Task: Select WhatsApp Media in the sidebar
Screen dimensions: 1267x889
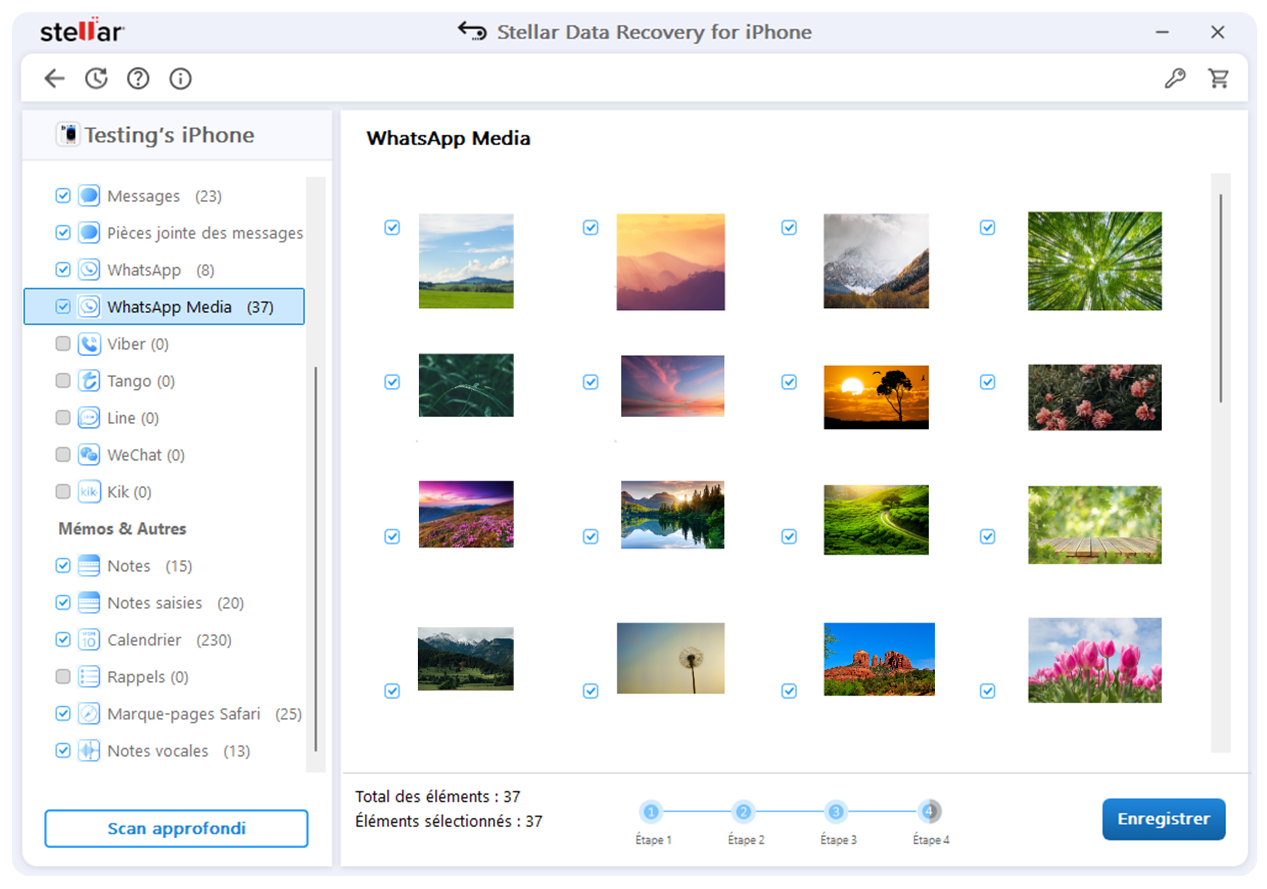Action: click(169, 307)
